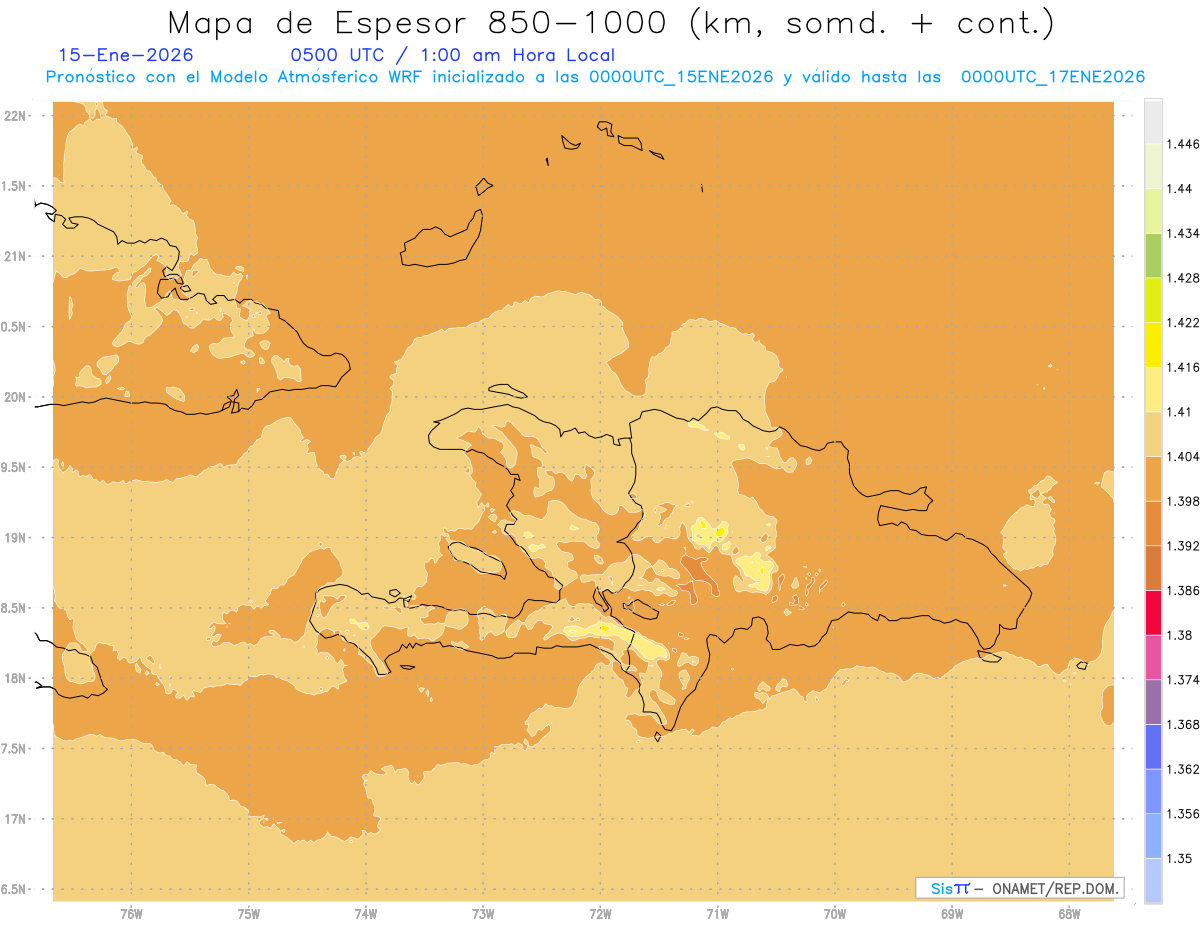The height and width of the screenshot is (927, 1200).
Task: Click the colorbar value "1.35"
Action: pyautogui.click(x=1177, y=858)
